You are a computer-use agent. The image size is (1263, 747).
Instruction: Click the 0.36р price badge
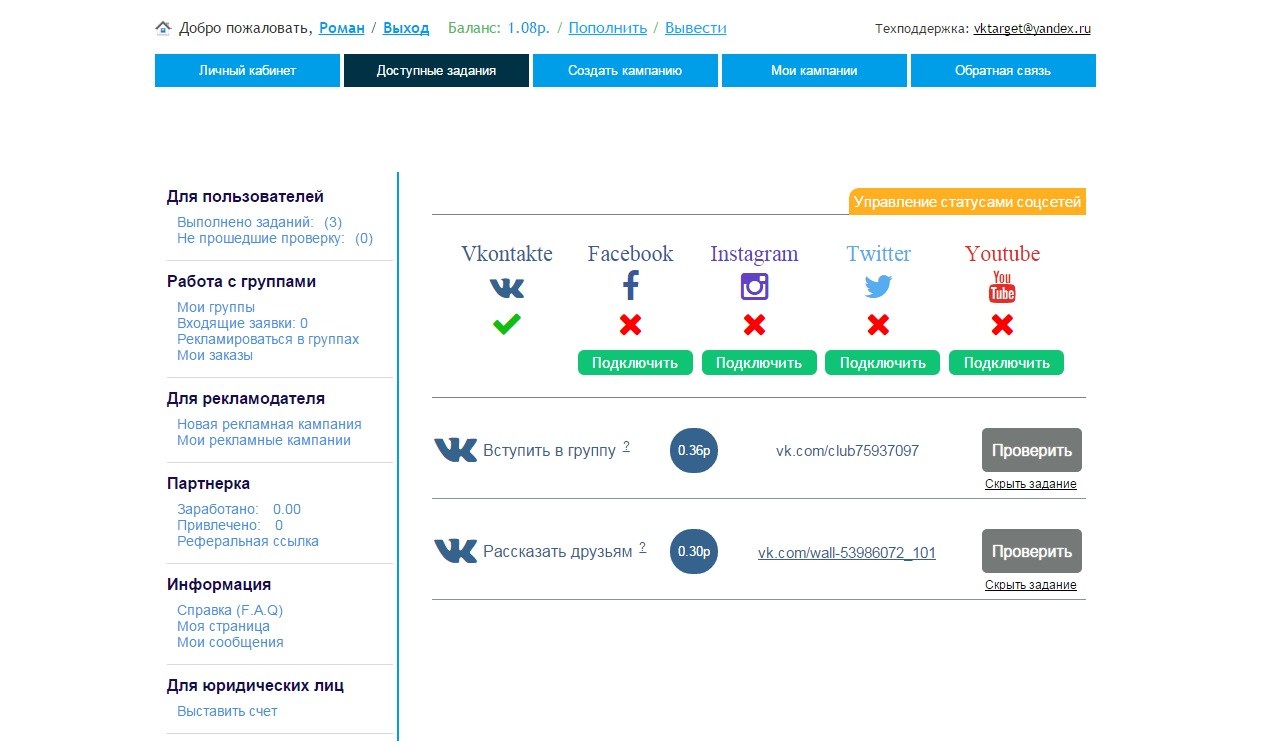click(694, 450)
